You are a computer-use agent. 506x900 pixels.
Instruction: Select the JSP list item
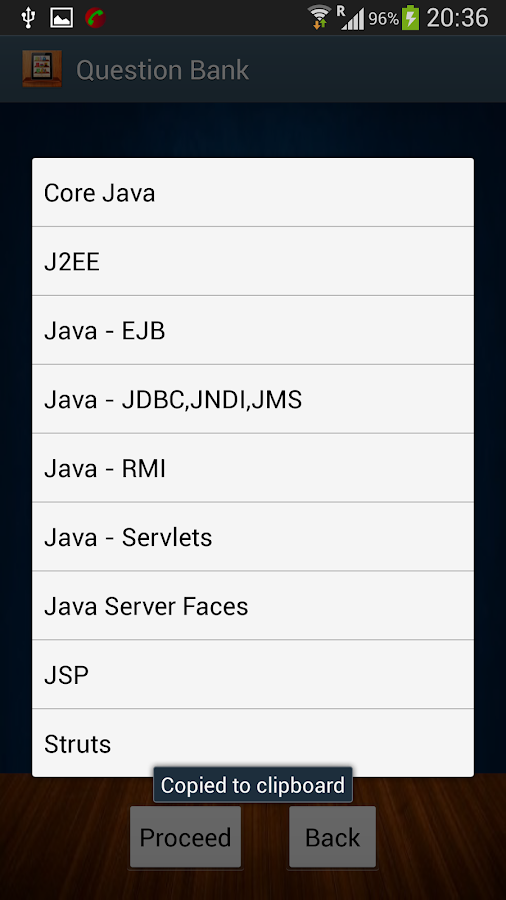pyautogui.click(x=253, y=675)
